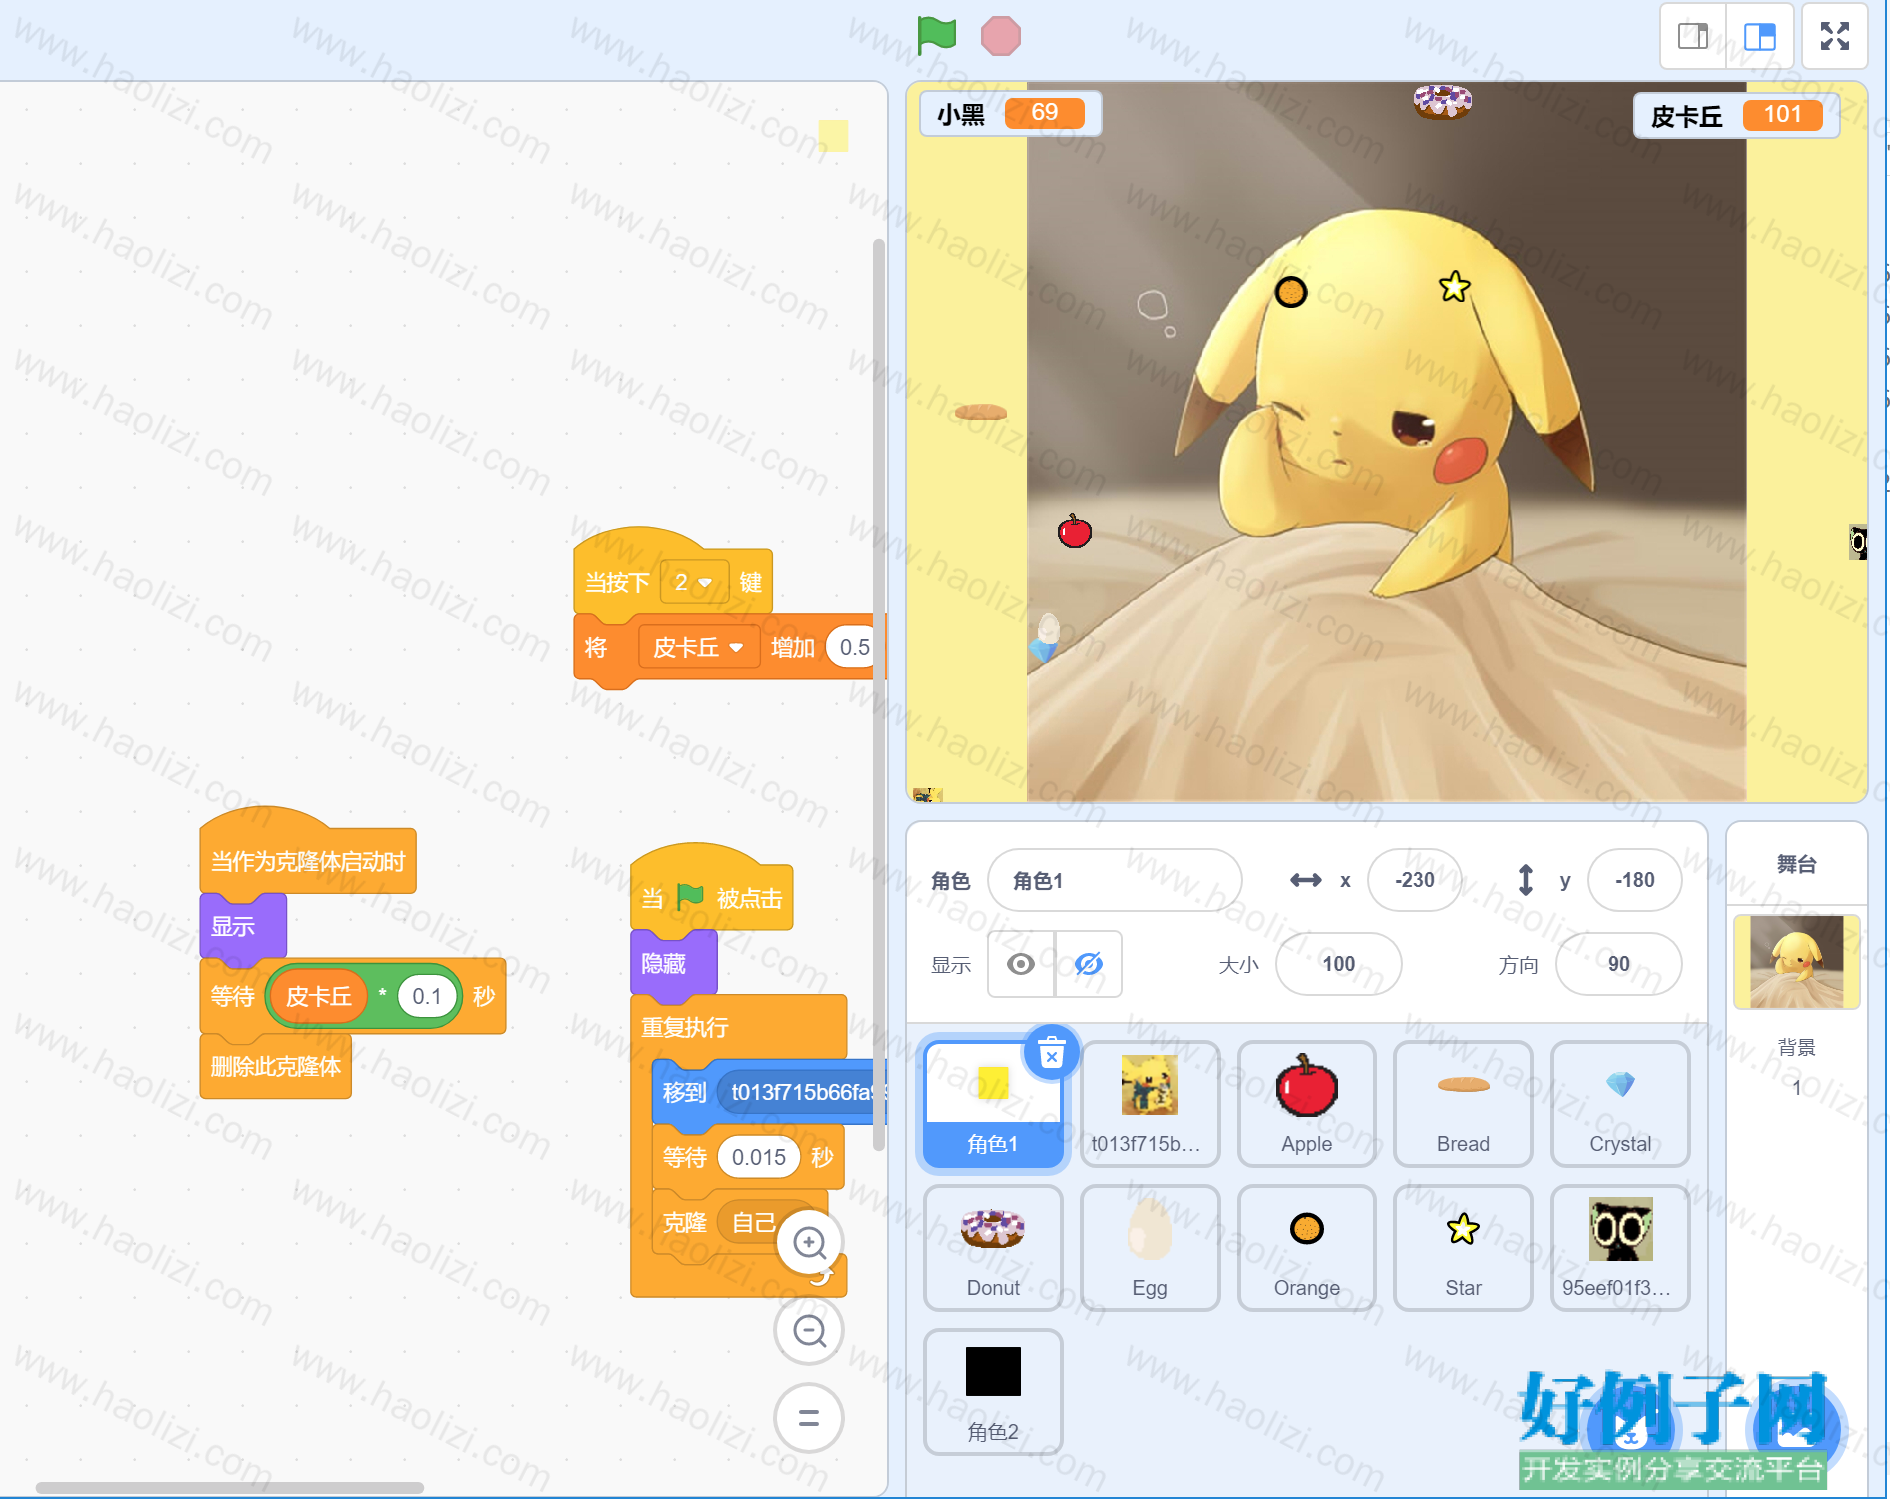1890x1500 pixels.
Task: Select the Bread sprite in the sprite list
Action: pyautogui.click(x=1463, y=1104)
